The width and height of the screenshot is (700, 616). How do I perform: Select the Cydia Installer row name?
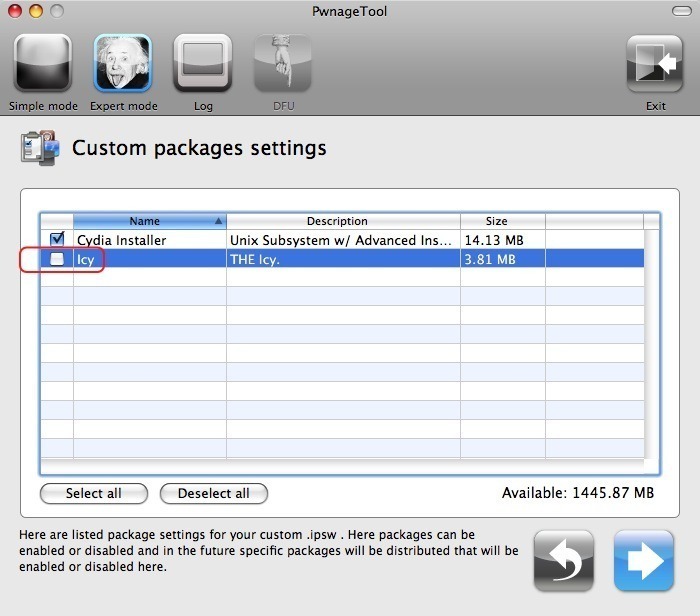121,240
